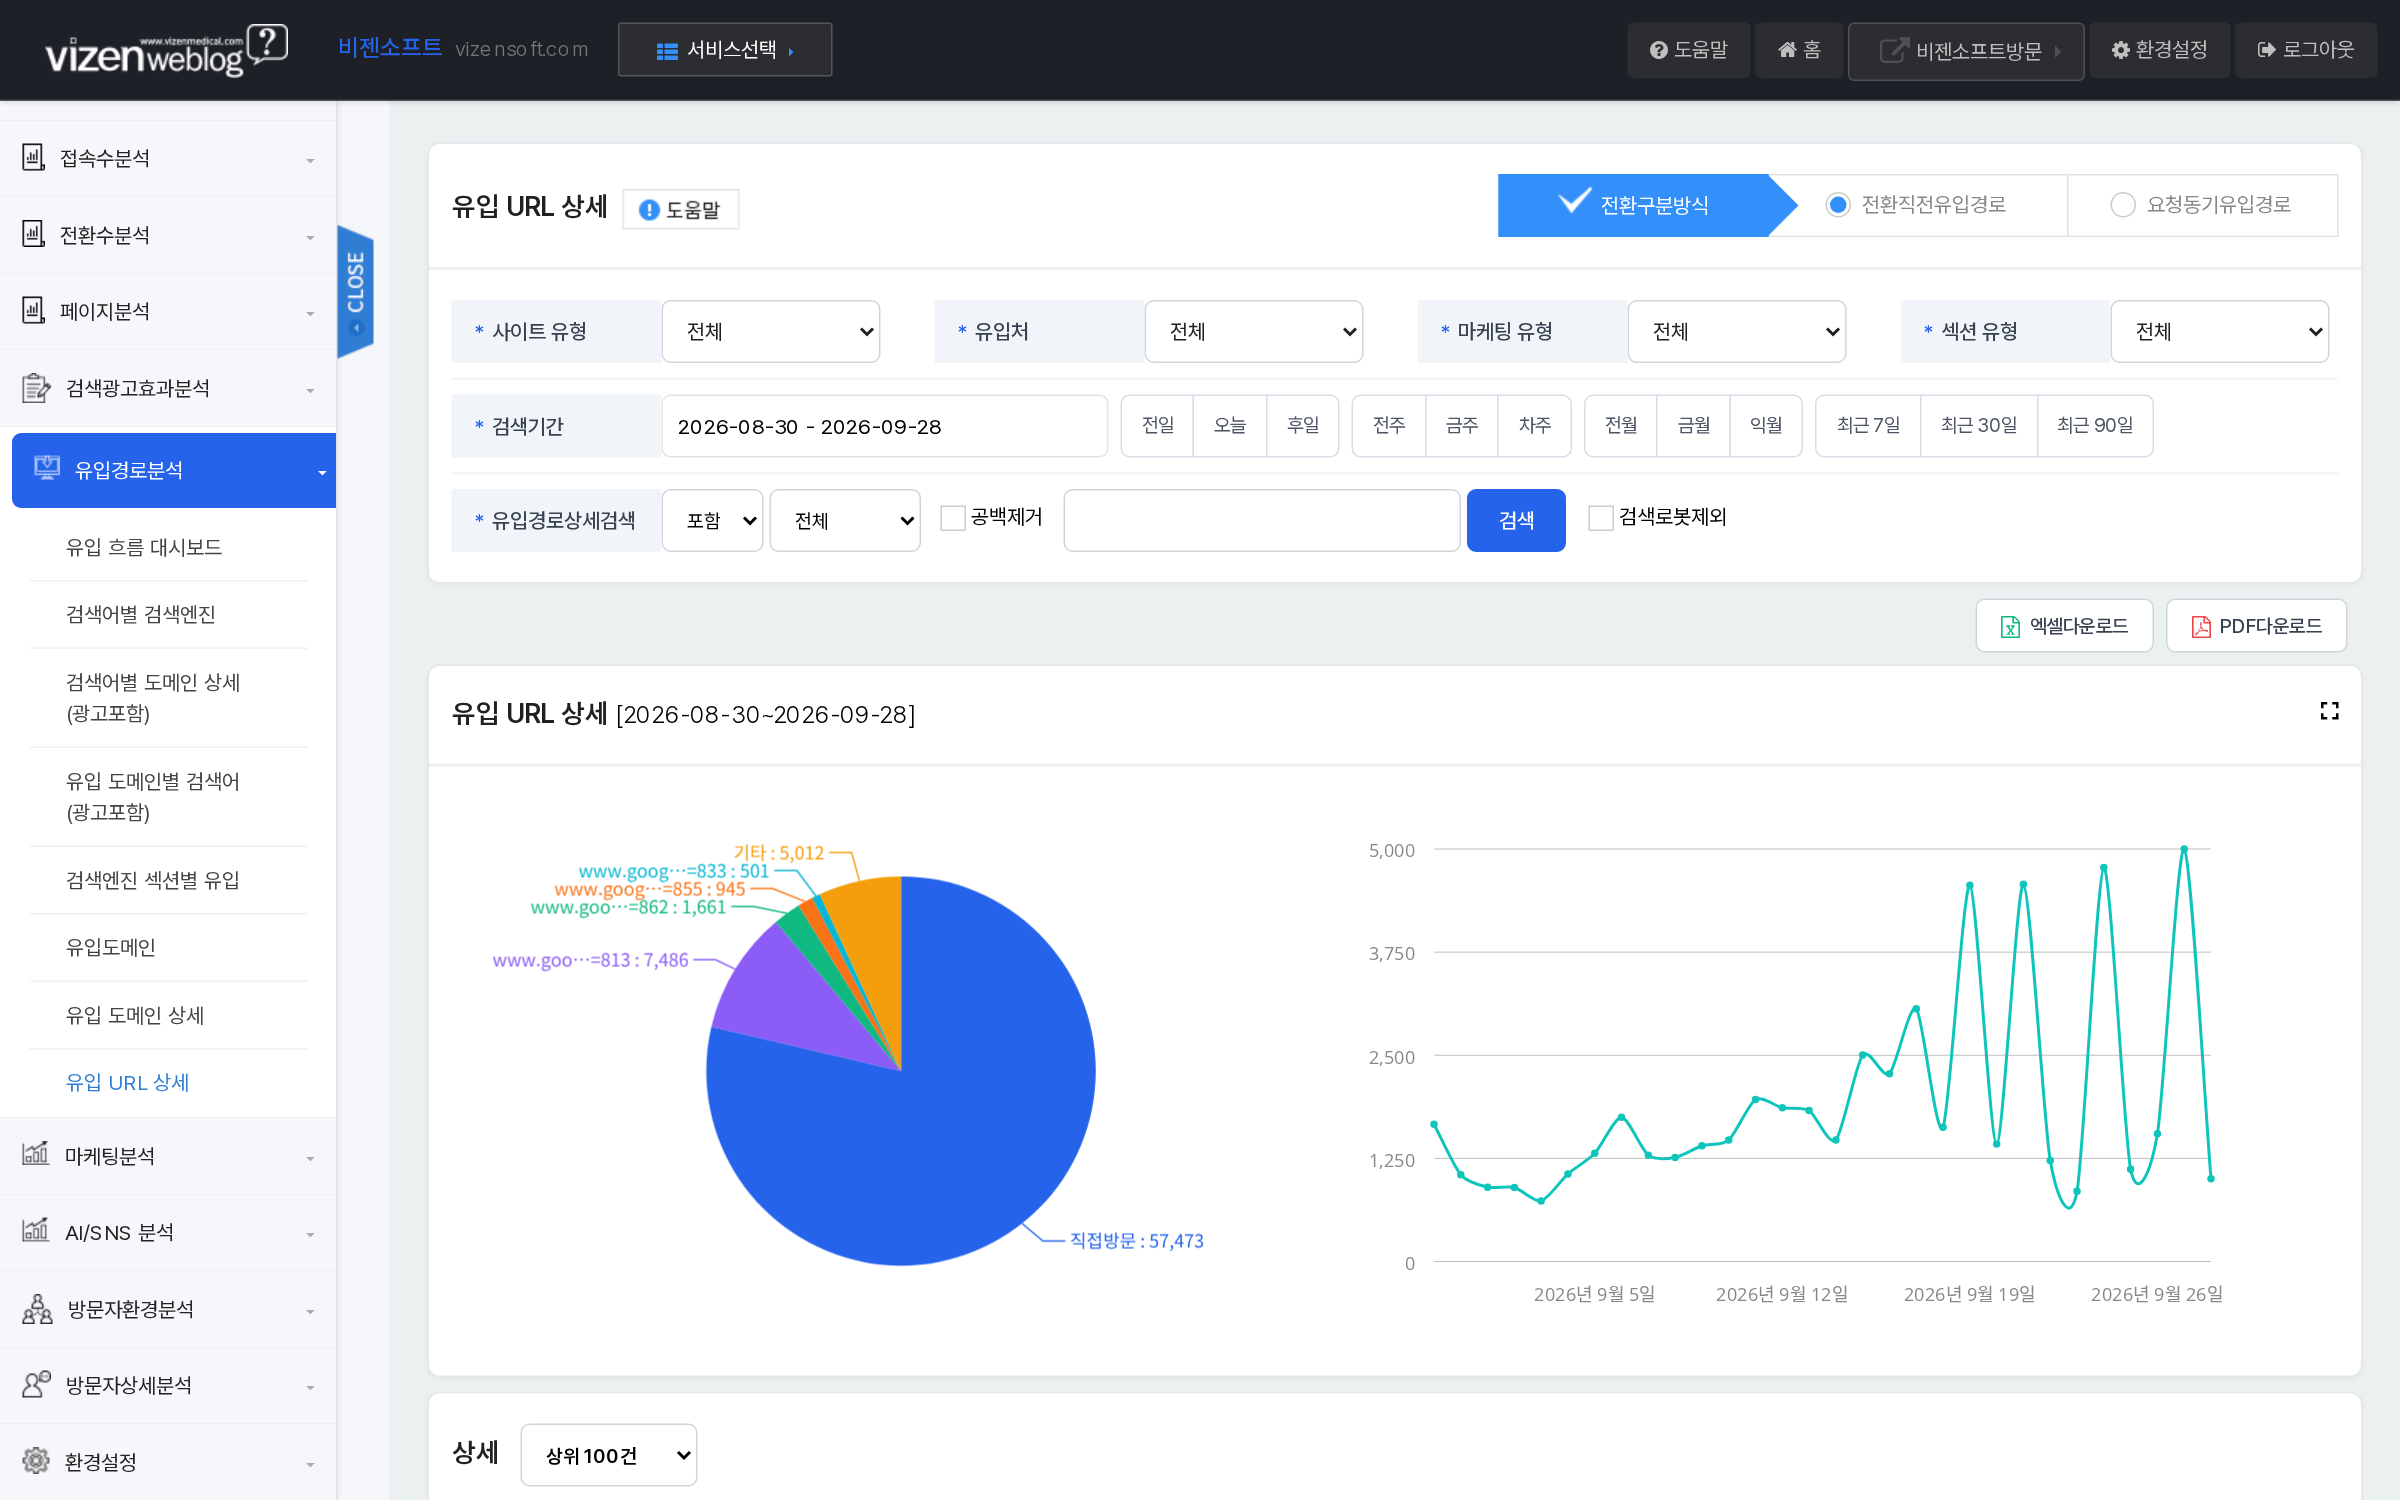Open the 서비스선택 menu

tap(725, 50)
